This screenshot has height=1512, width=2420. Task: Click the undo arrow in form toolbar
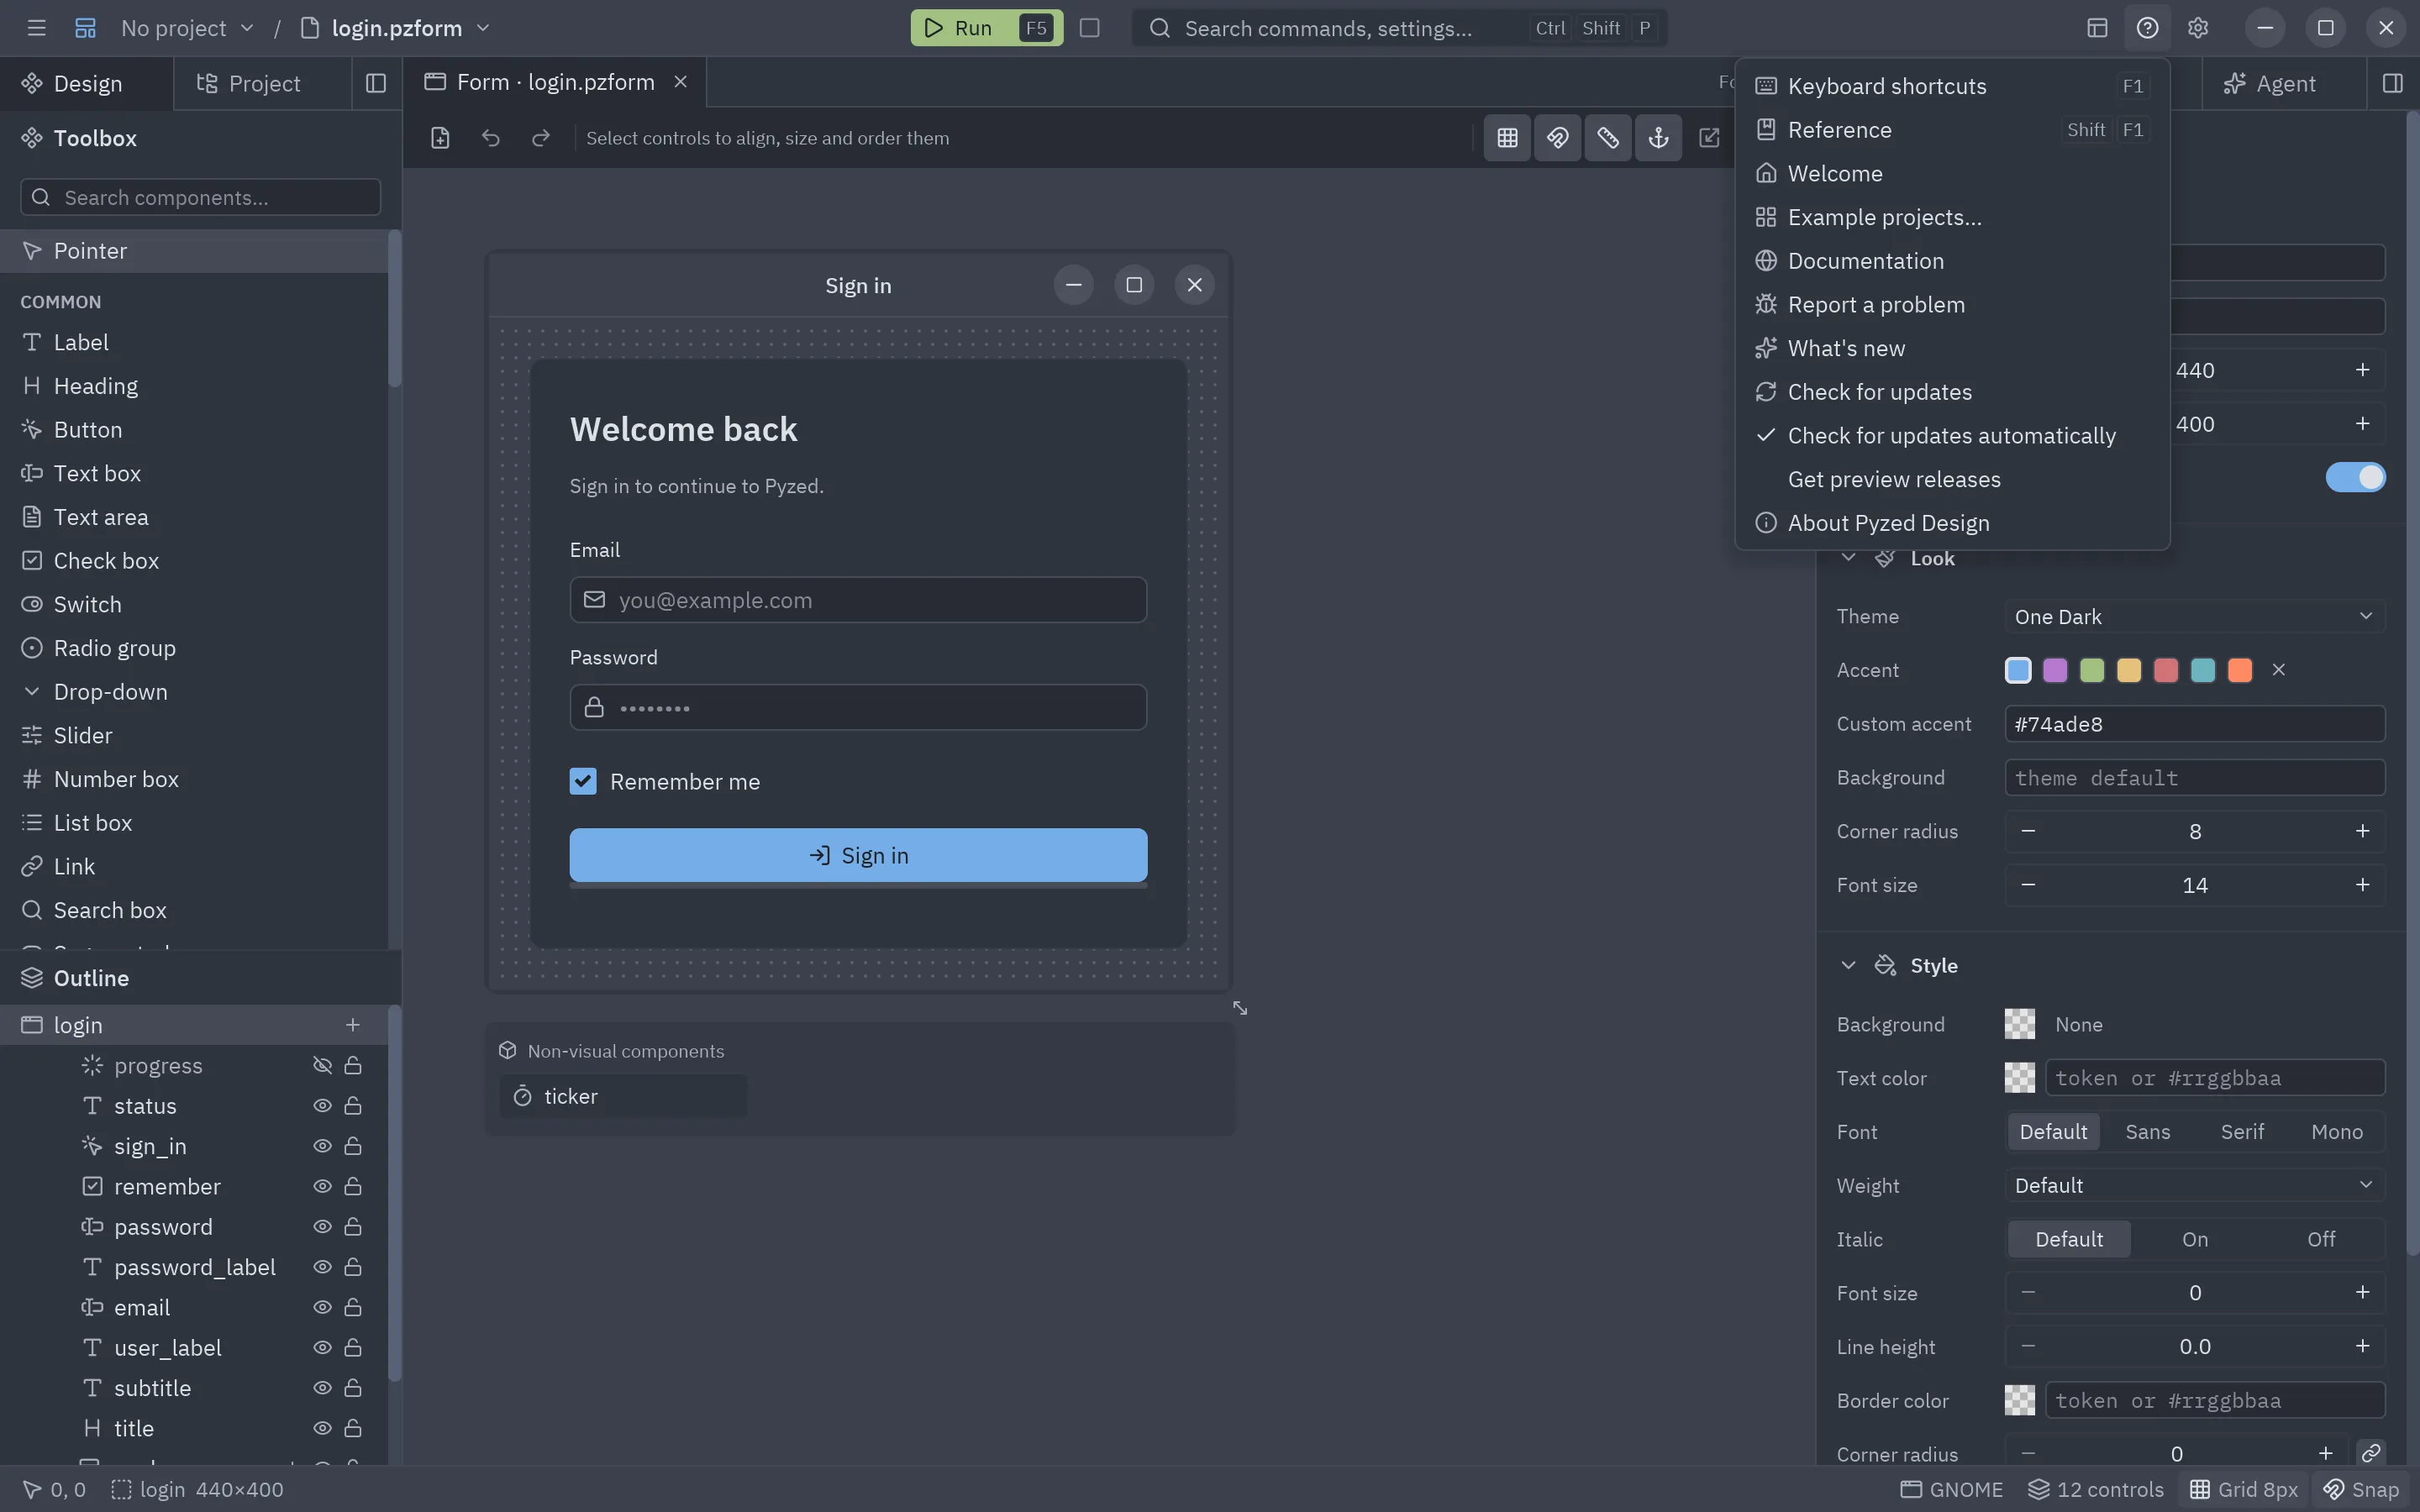click(x=490, y=138)
